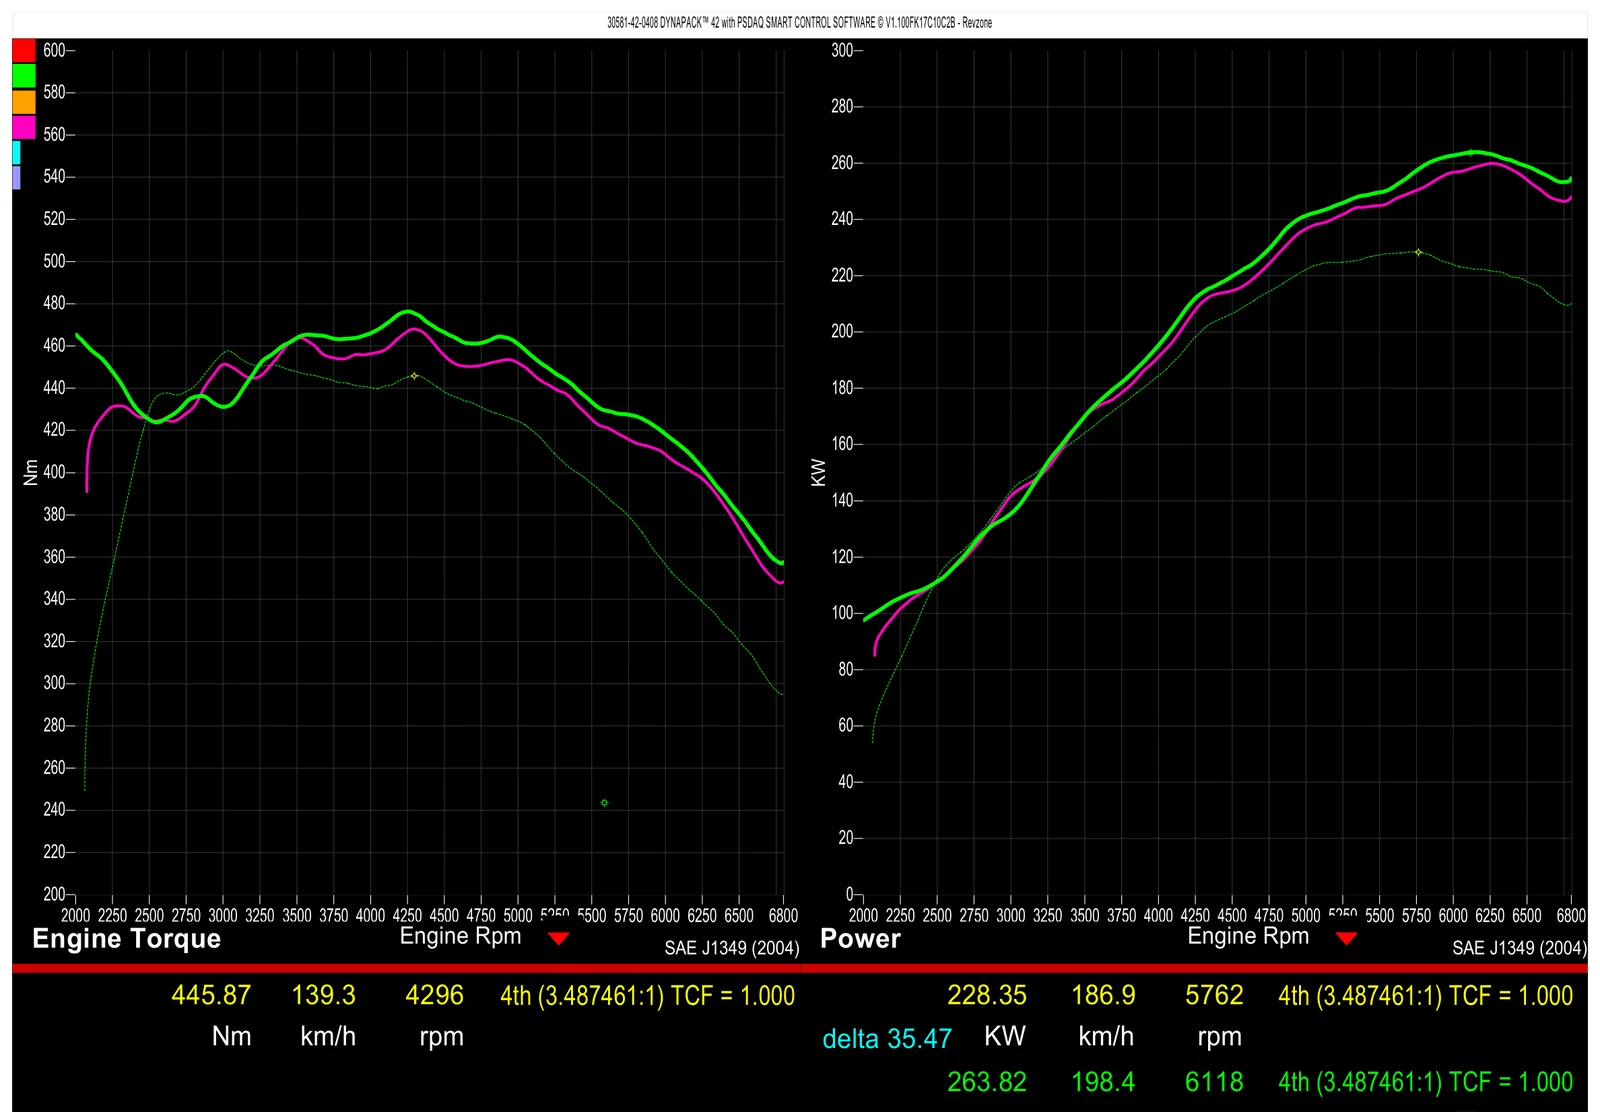Click the 263.82 green power value
The width and height of the screenshot is (1600, 1112).
click(987, 1082)
